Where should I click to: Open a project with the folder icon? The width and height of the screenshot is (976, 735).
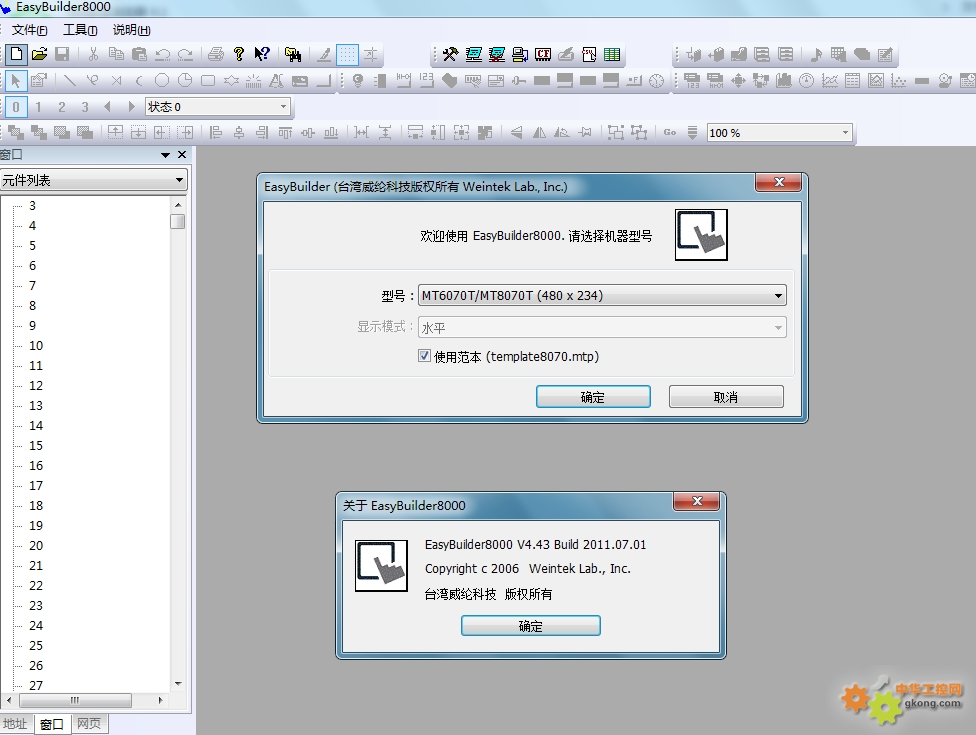click(39, 54)
